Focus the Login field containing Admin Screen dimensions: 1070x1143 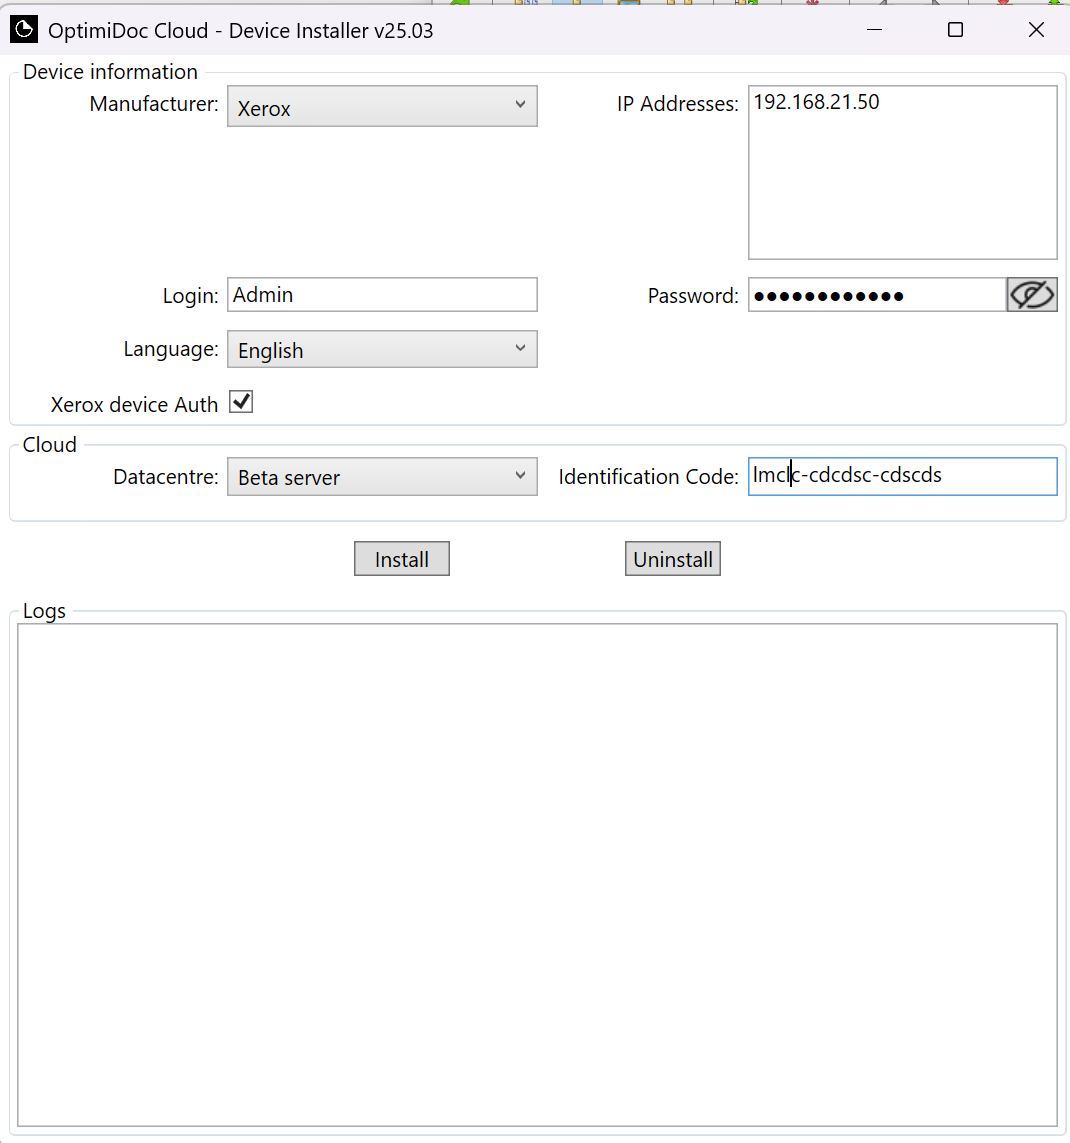(x=382, y=294)
